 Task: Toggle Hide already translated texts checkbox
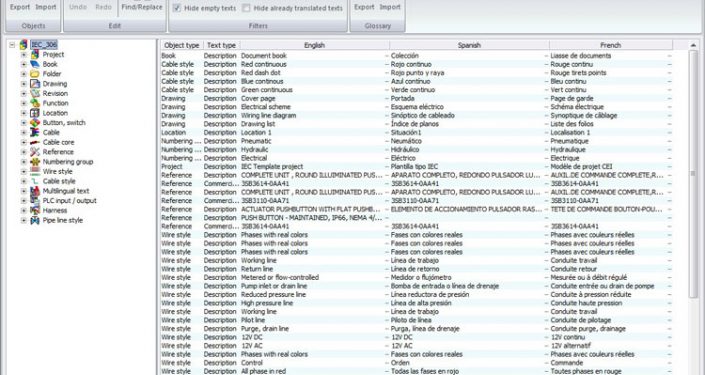[x=246, y=8]
